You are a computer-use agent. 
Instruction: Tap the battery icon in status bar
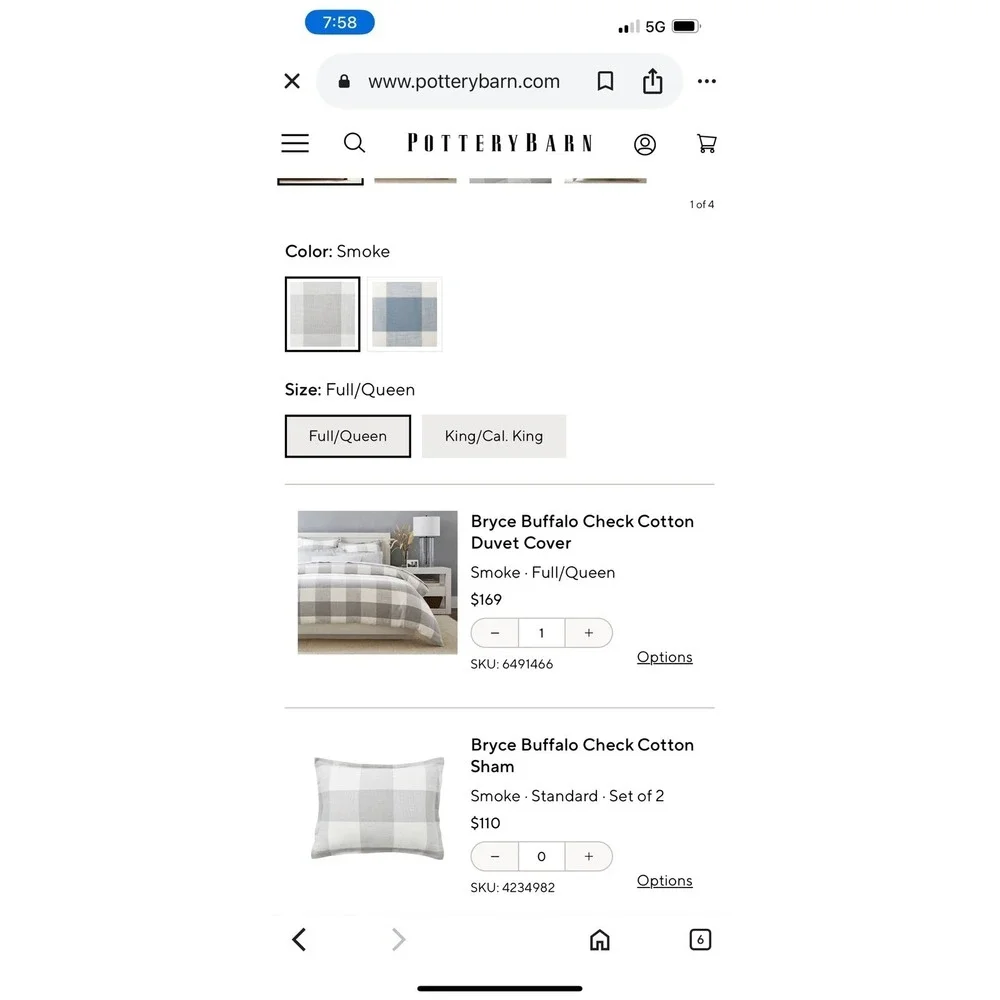[x=686, y=26]
